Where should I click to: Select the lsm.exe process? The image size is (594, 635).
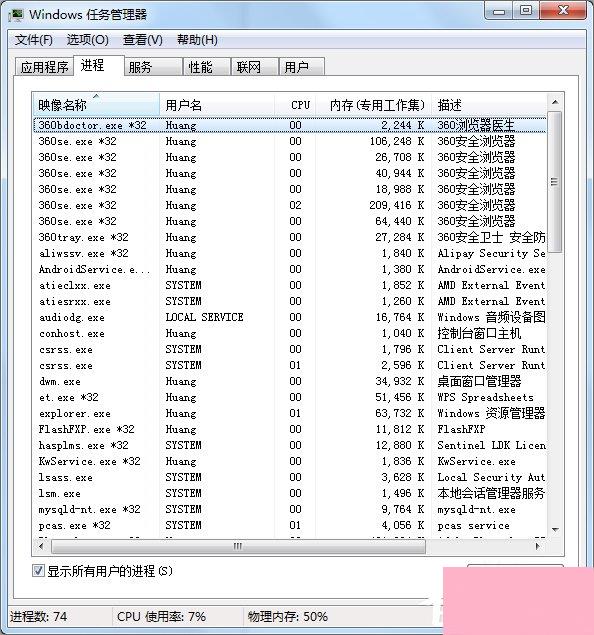click(x=290, y=493)
